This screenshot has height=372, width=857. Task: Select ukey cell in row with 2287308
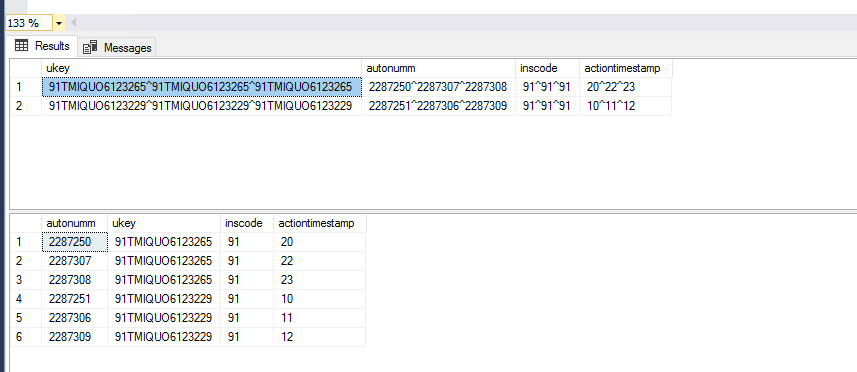(x=164, y=280)
